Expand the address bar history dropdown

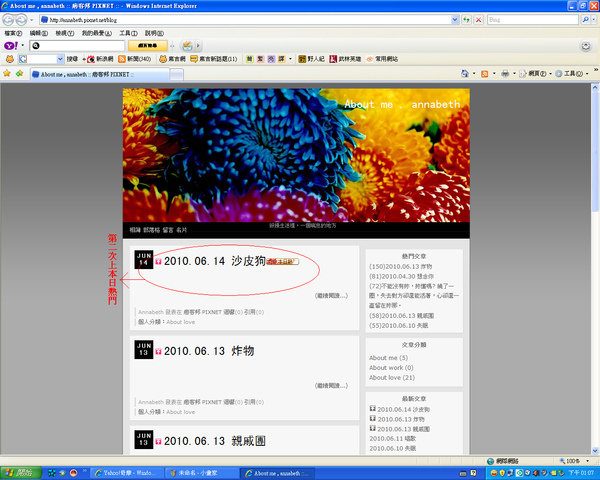click(x=455, y=20)
